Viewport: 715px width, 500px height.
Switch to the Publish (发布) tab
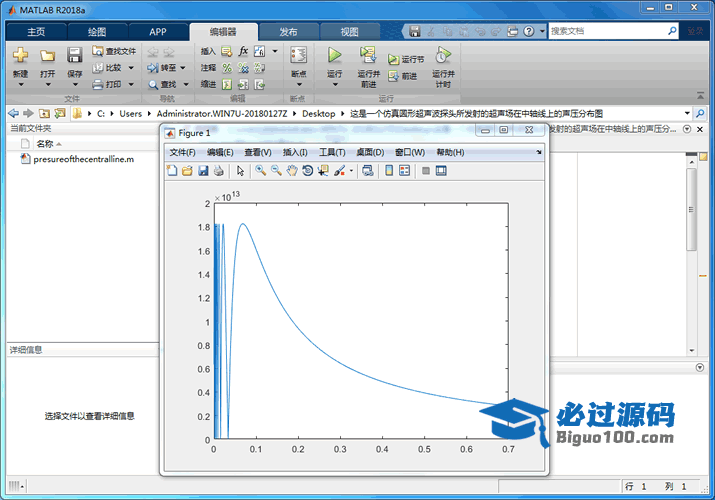coord(288,32)
